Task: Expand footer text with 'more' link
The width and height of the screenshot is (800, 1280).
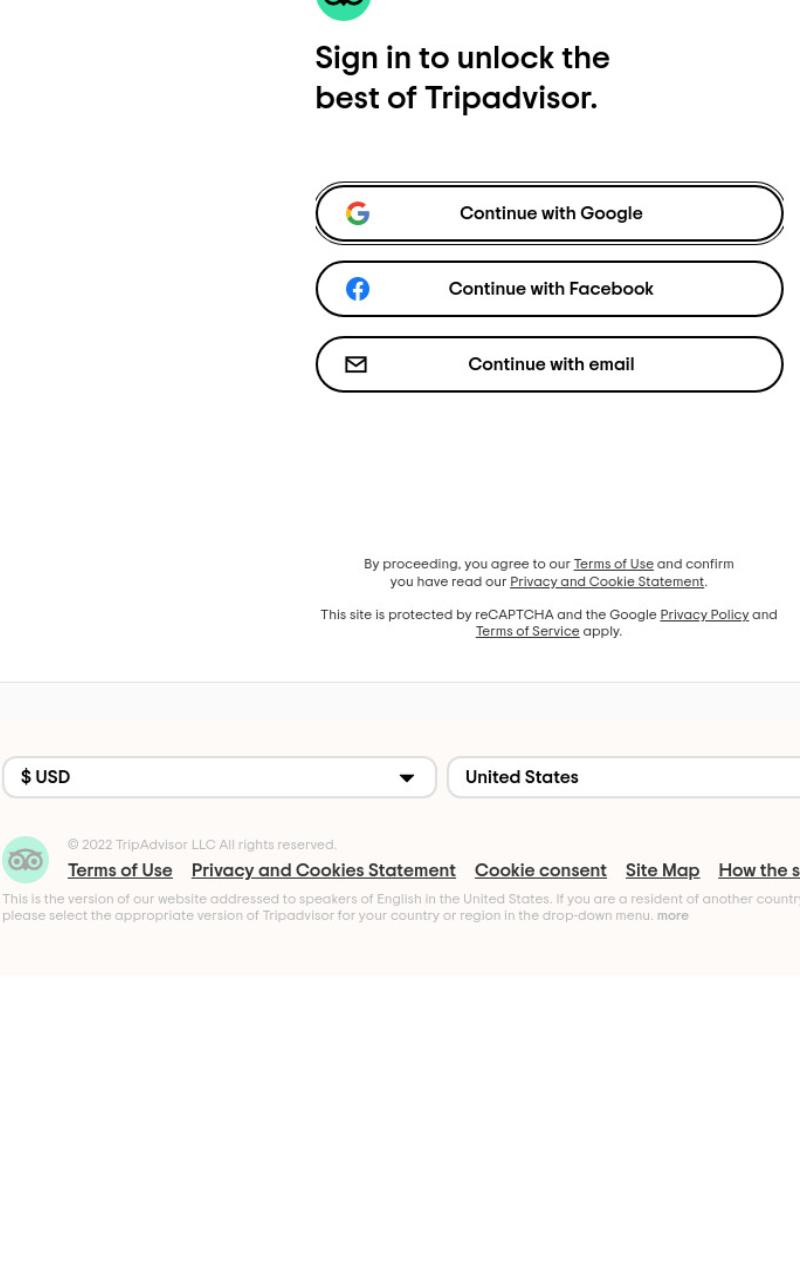Action: tap(672, 915)
